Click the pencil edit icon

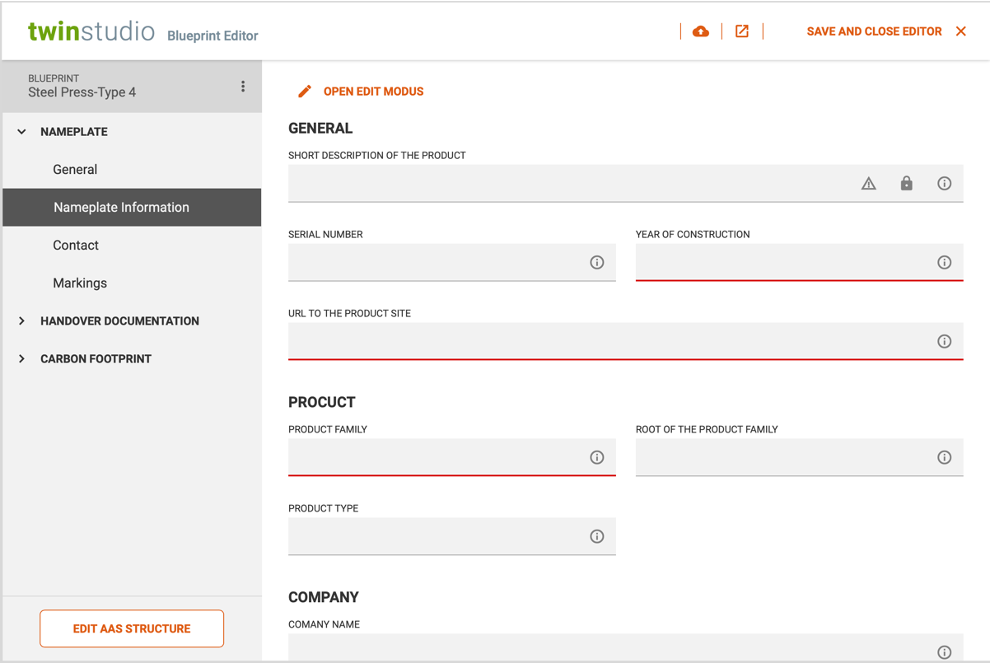pos(305,91)
